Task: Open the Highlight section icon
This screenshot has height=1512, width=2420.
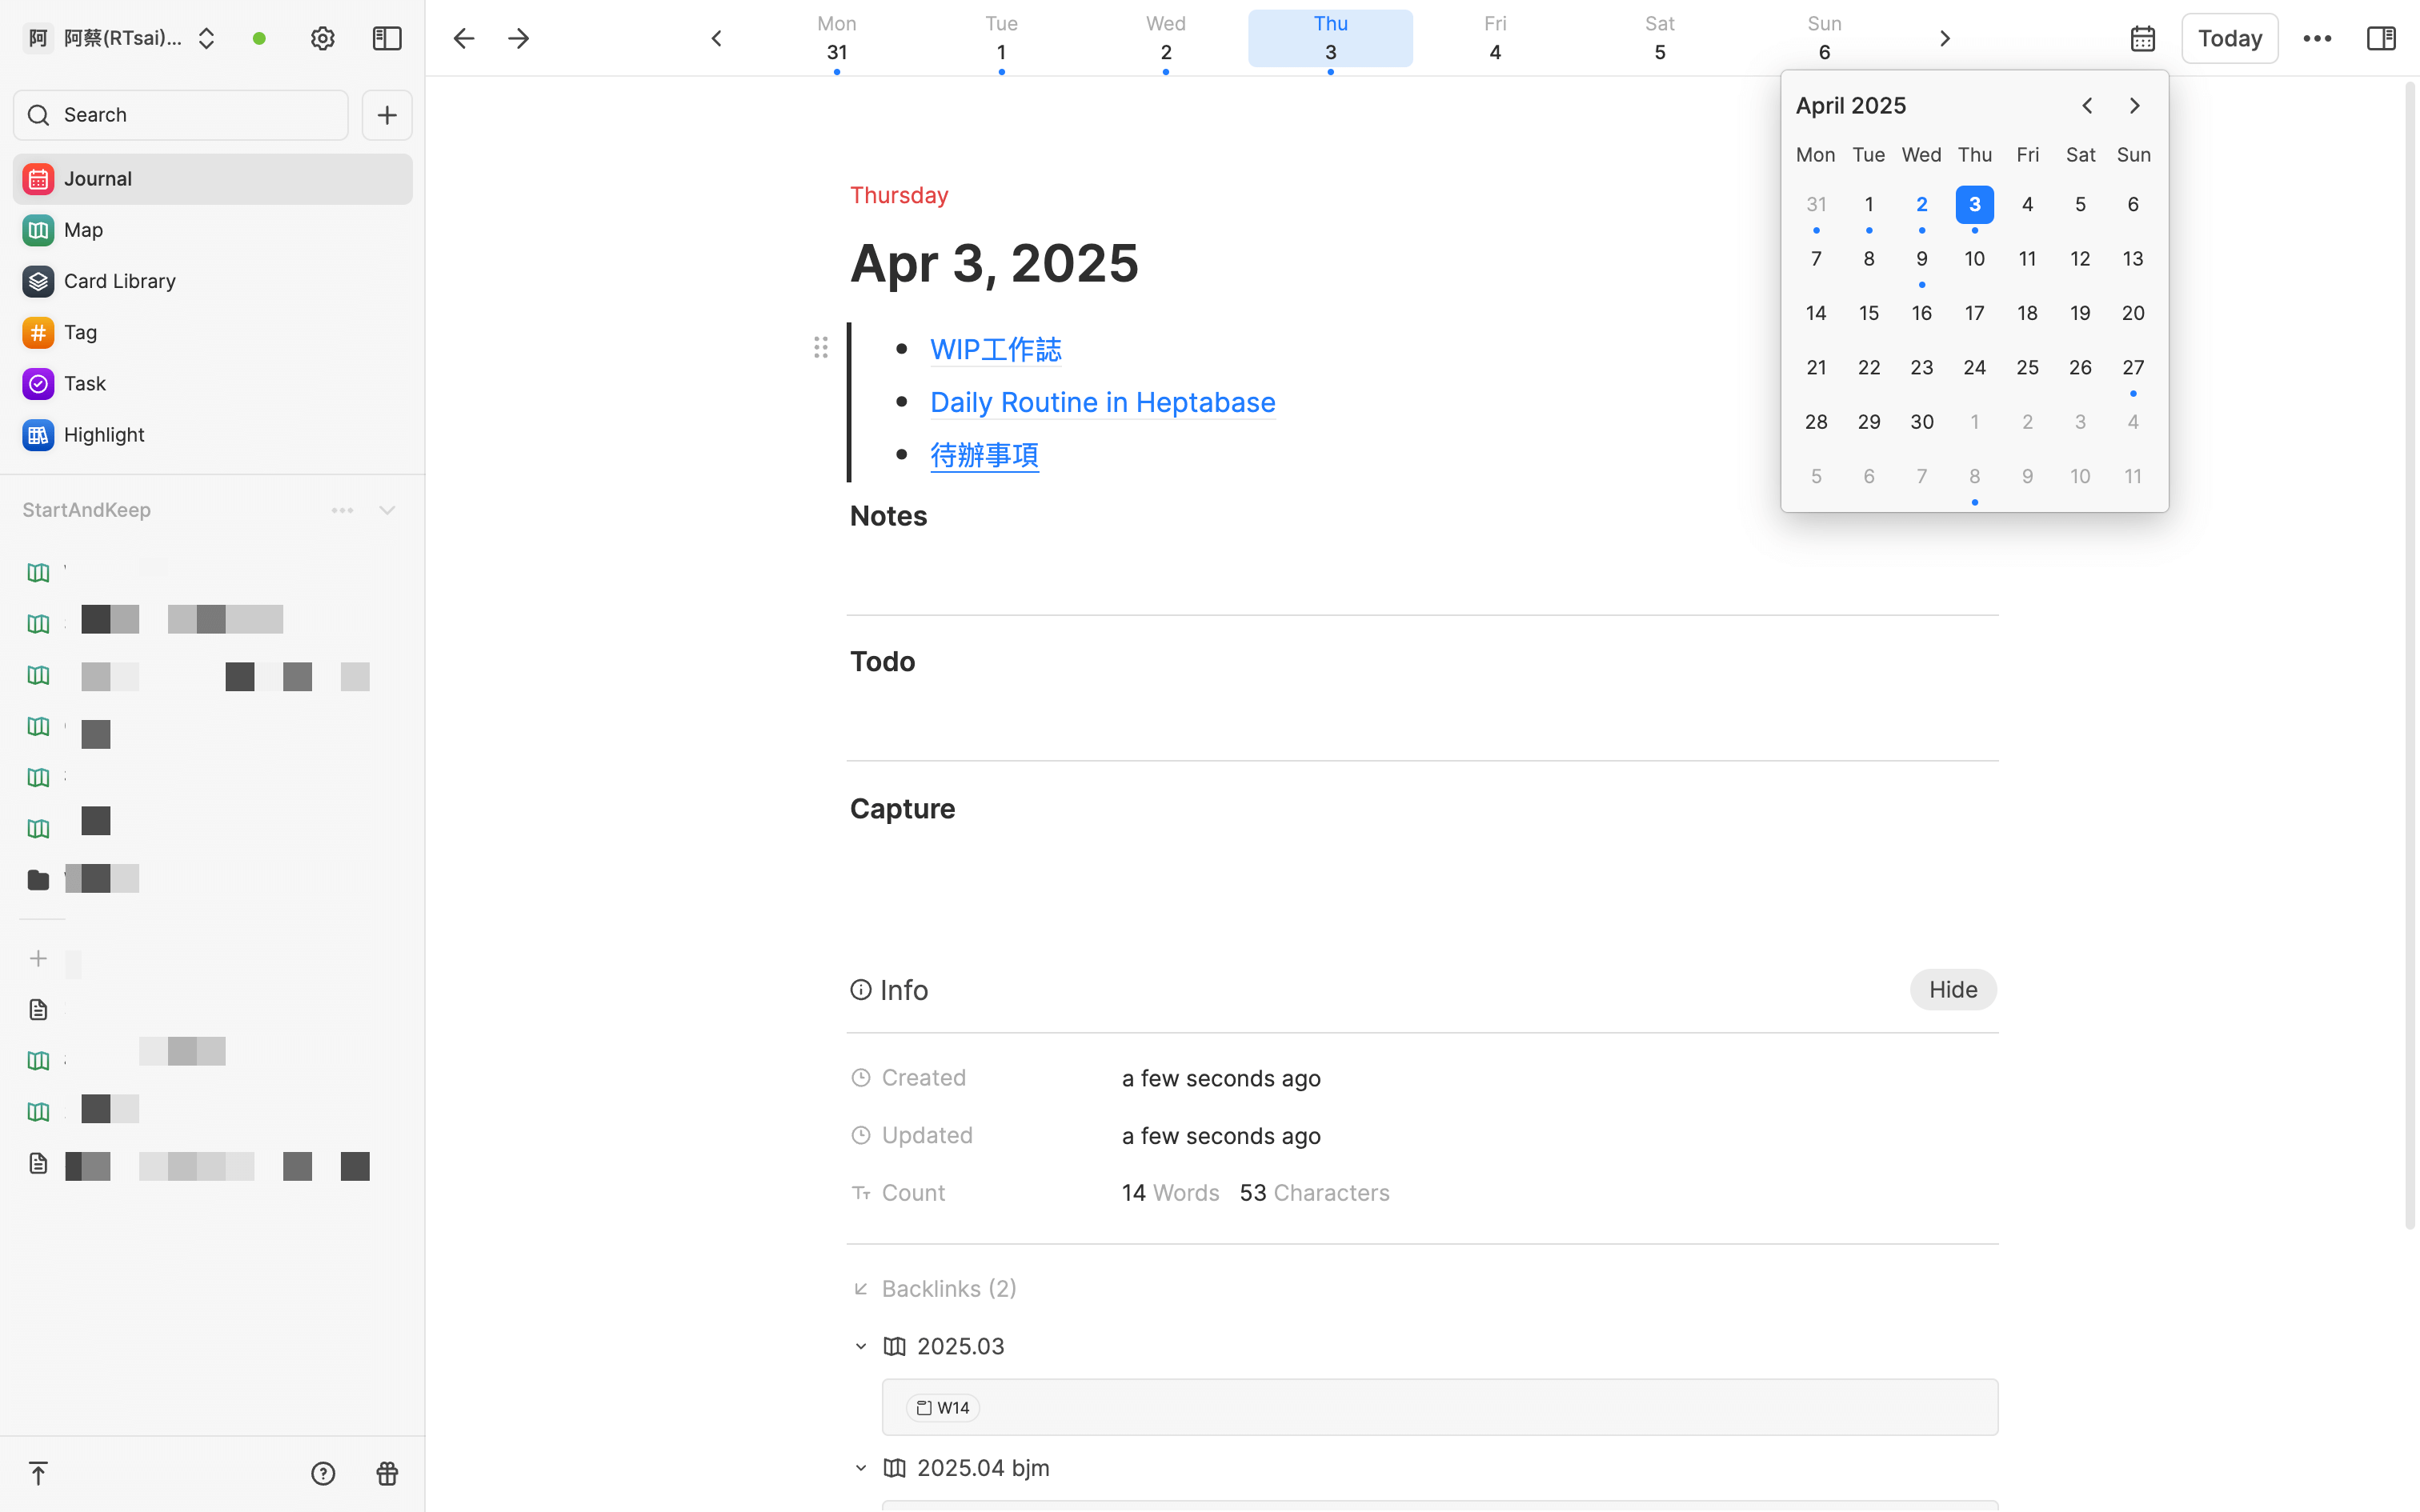Action: [x=37, y=434]
